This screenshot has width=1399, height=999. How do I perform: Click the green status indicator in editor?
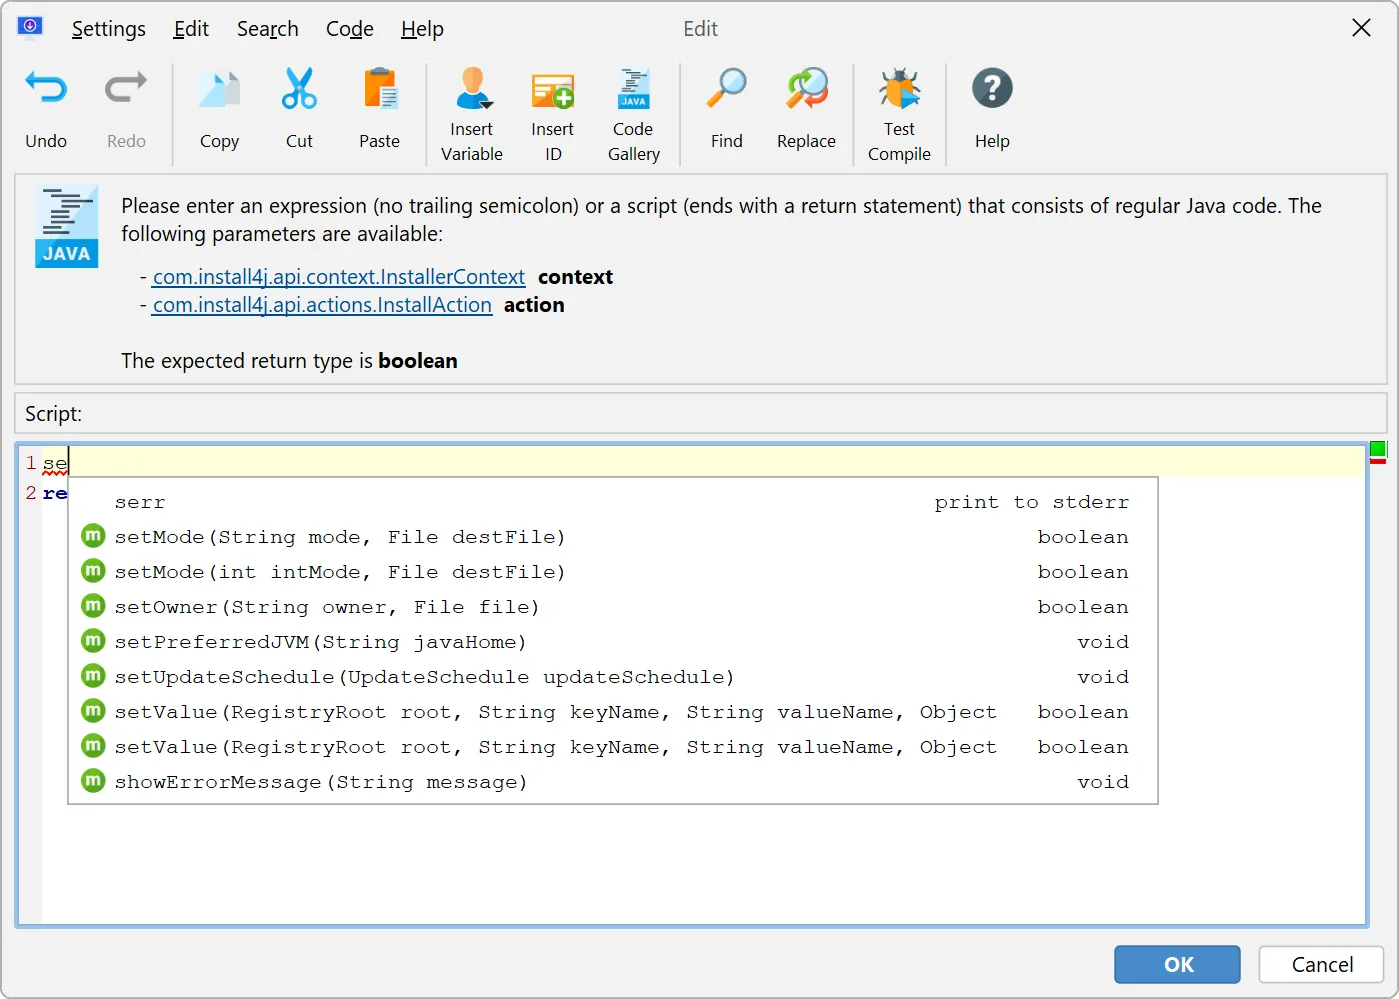point(1378,449)
